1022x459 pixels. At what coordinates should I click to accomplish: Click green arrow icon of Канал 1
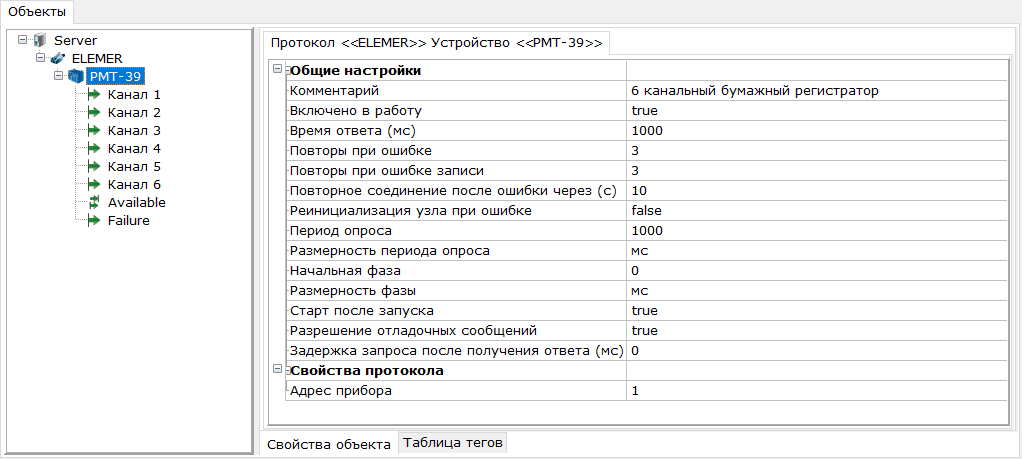[93, 95]
